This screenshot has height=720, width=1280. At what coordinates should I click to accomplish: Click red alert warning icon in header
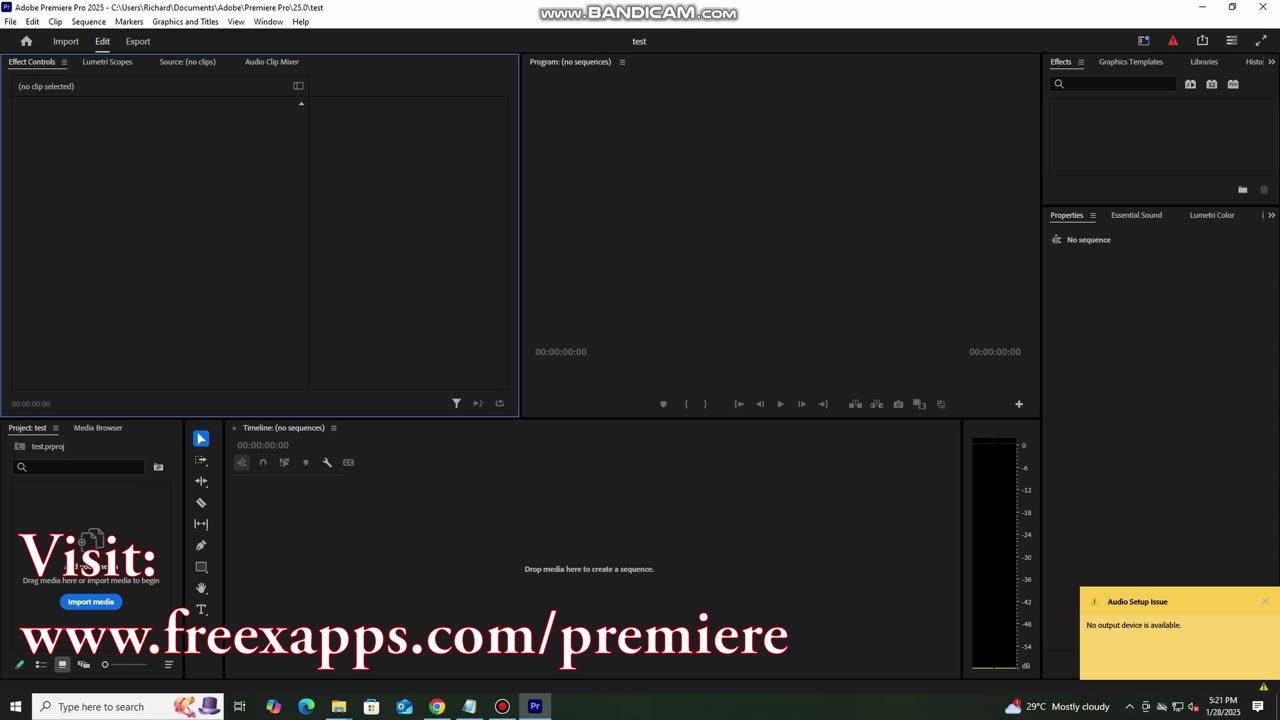click(x=1173, y=41)
